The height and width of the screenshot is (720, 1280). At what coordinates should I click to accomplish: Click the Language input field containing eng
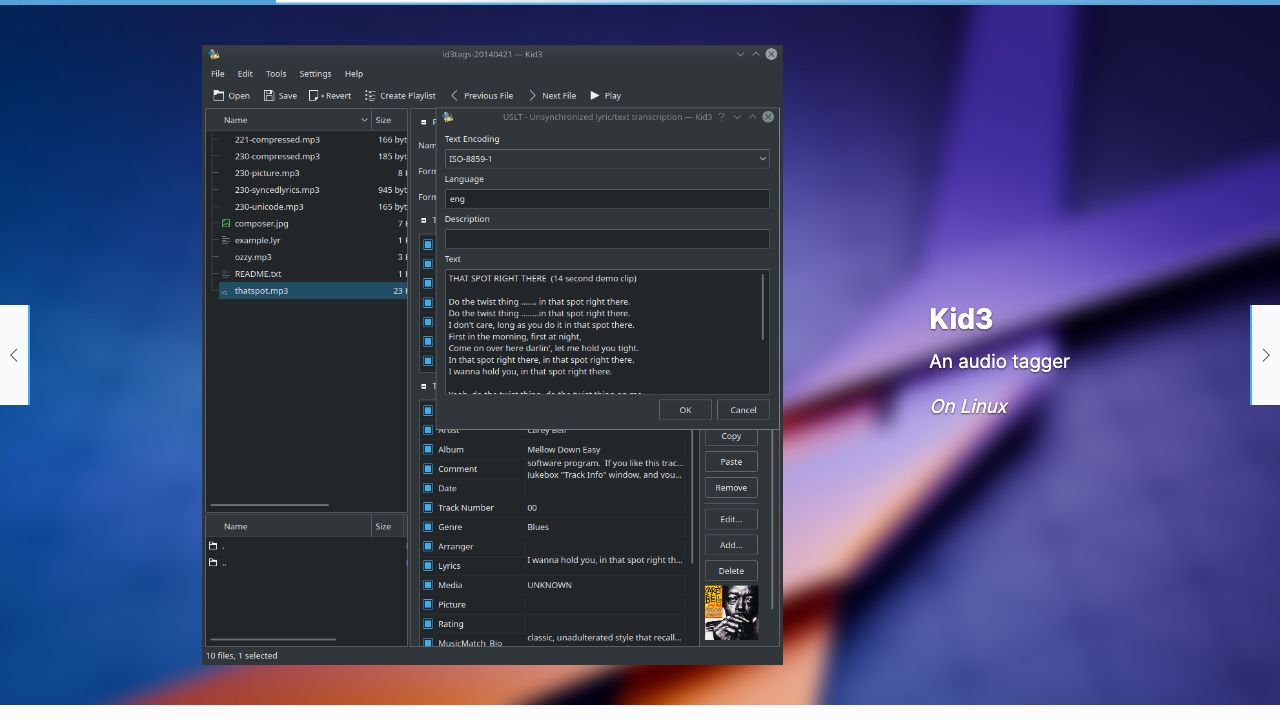point(607,199)
